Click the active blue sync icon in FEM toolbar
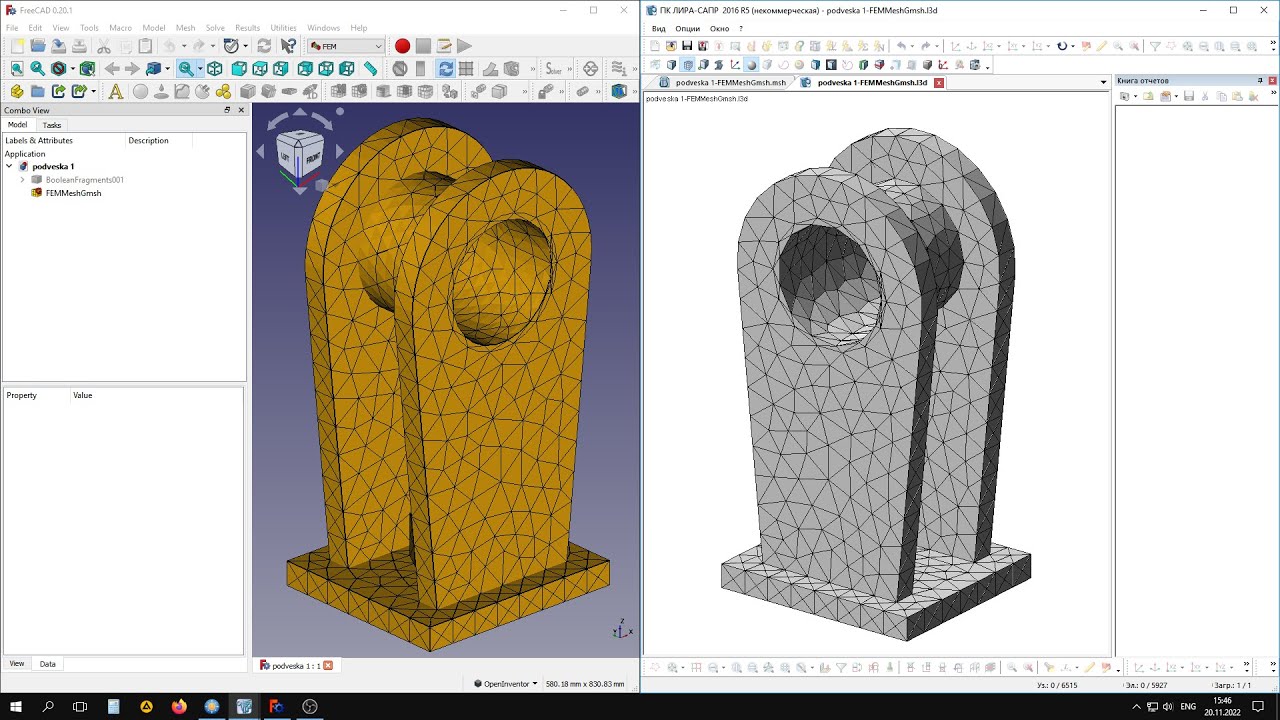1280x720 pixels. click(x=446, y=68)
